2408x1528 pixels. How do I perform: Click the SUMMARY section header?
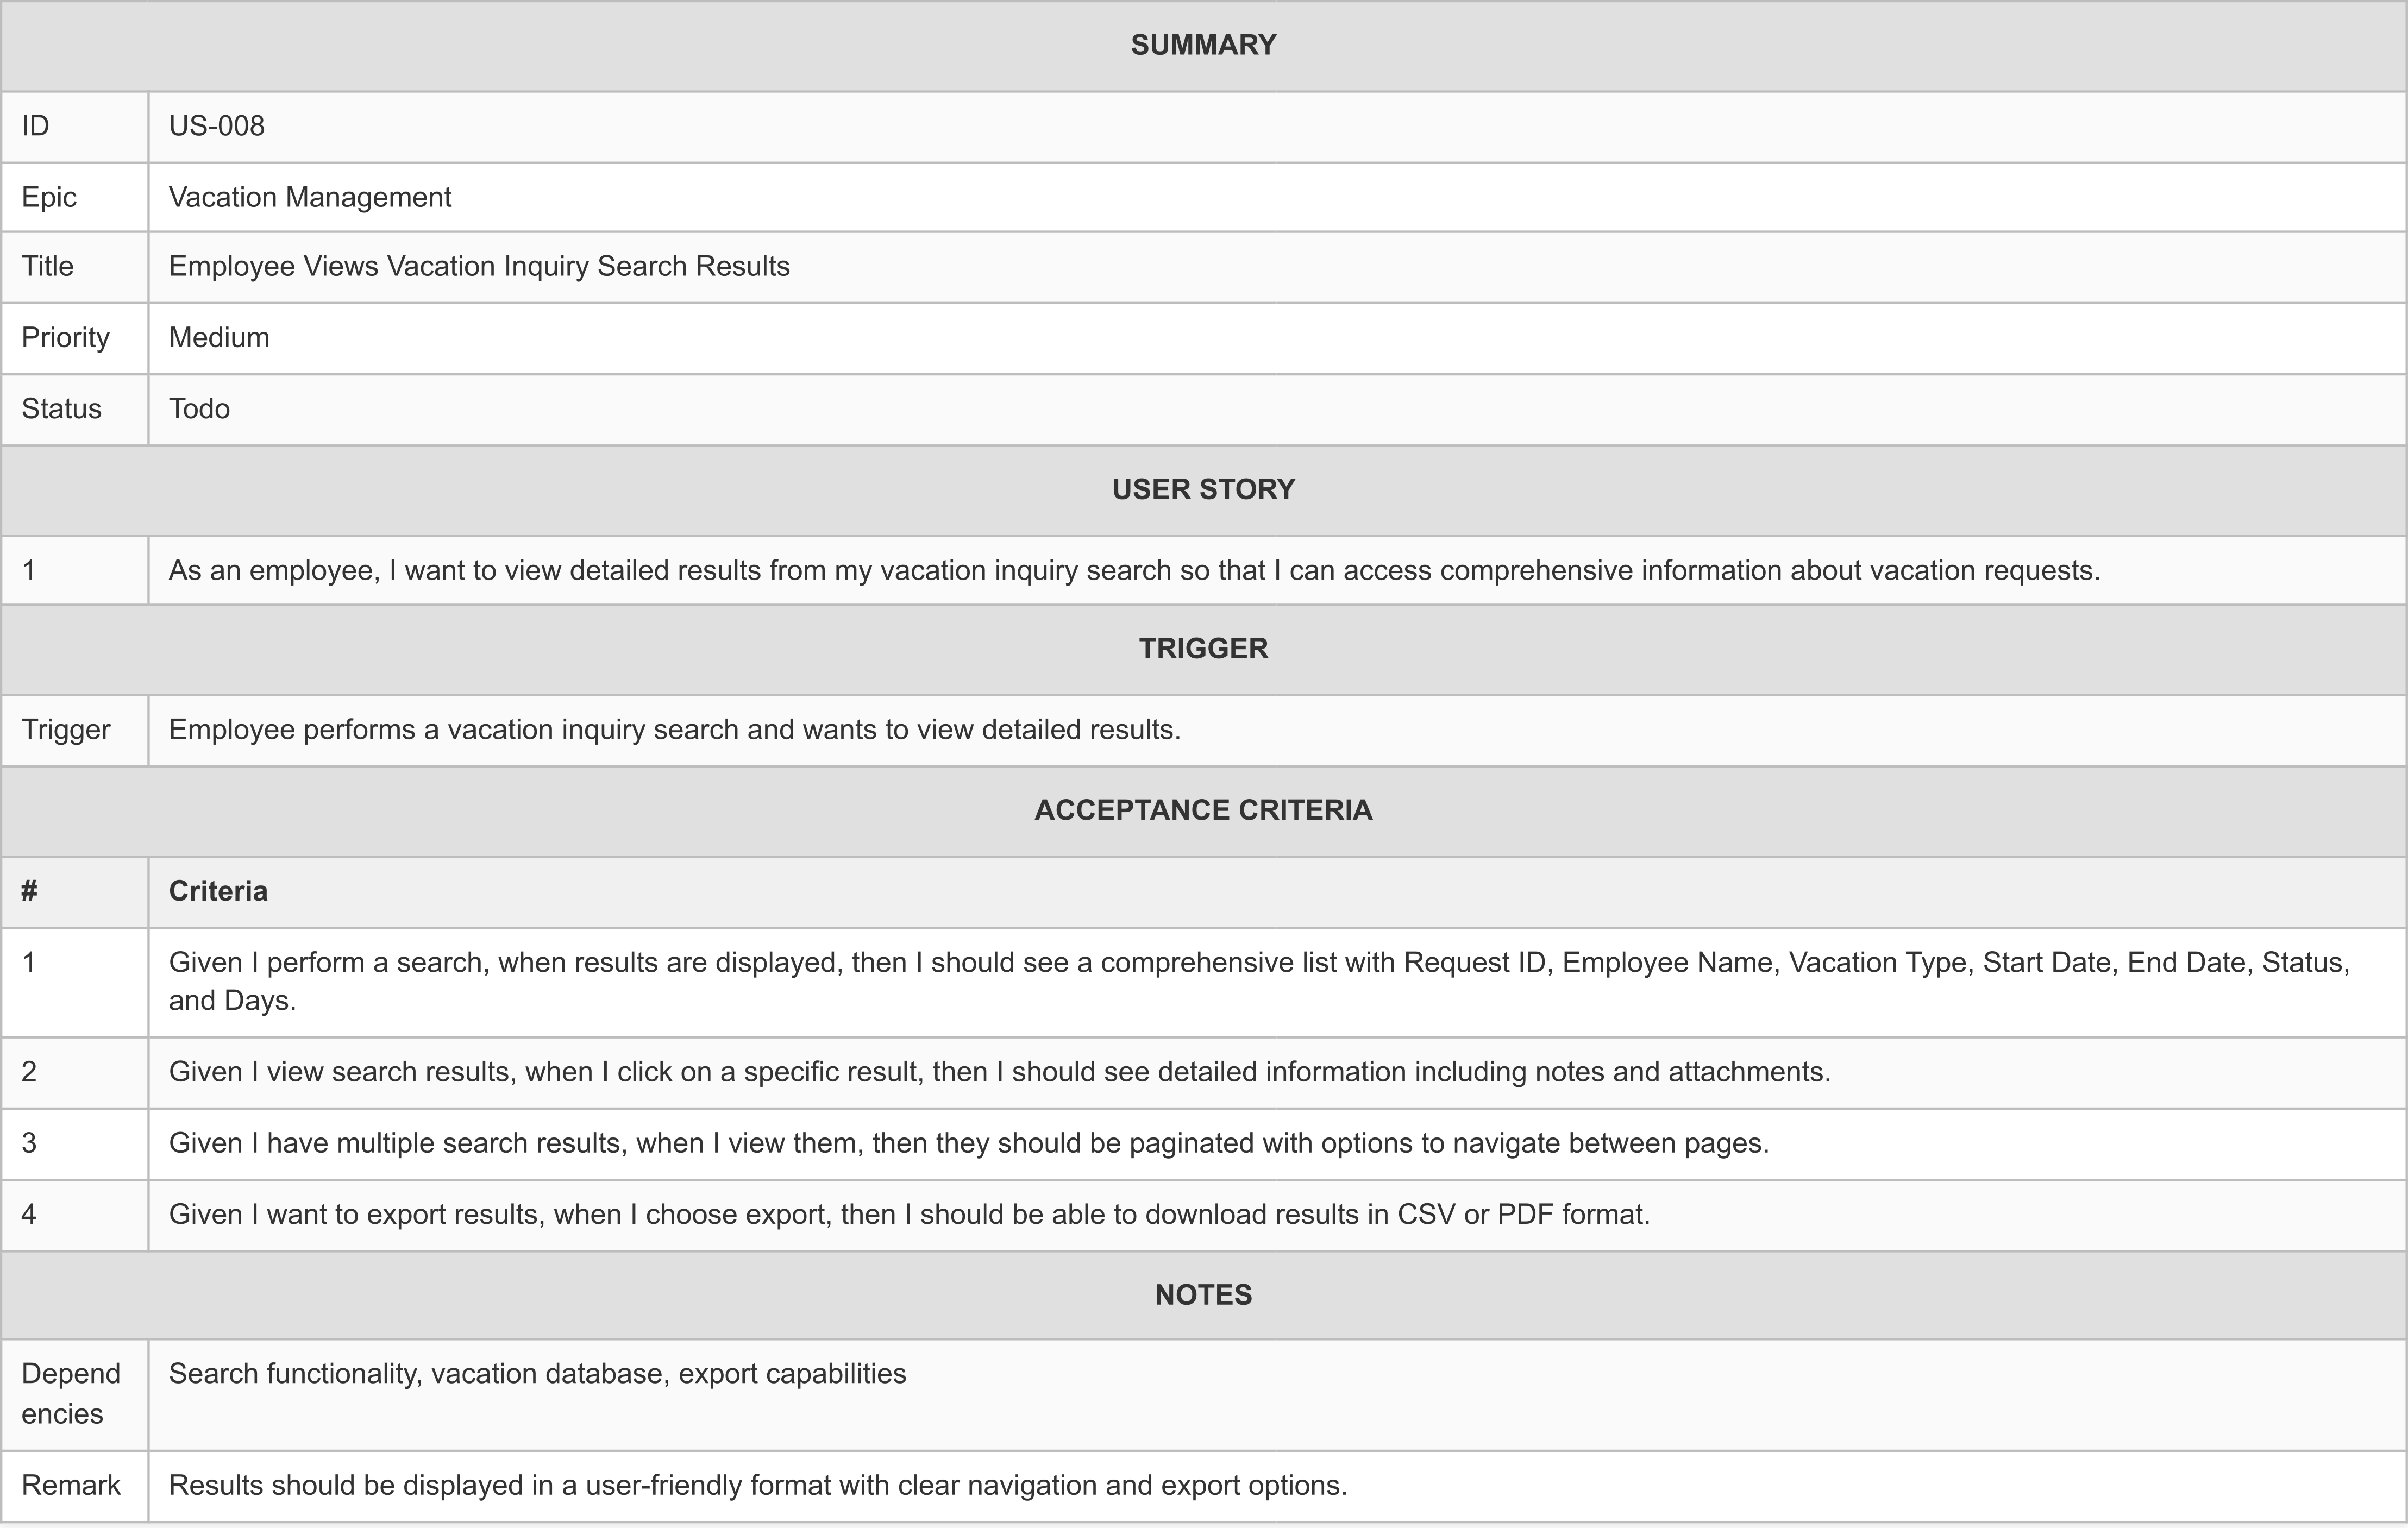click(1203, 46)
